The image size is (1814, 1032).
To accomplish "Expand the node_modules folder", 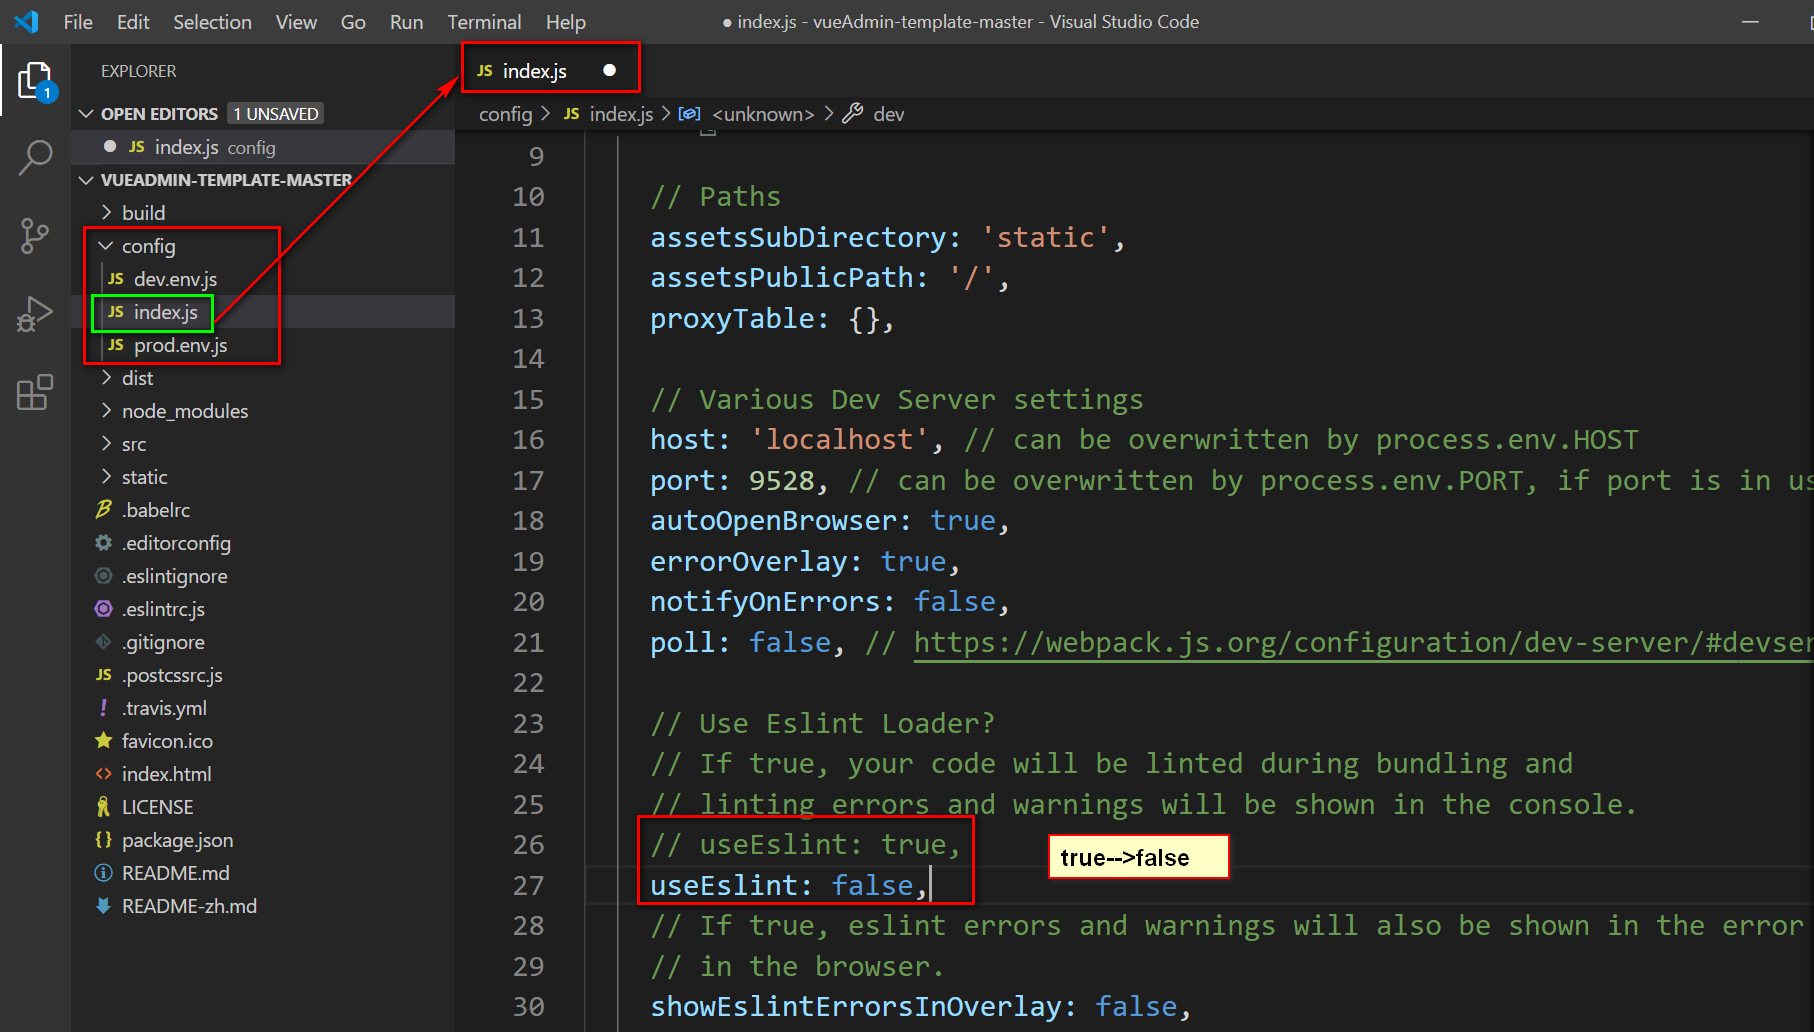I will [107, 411].
